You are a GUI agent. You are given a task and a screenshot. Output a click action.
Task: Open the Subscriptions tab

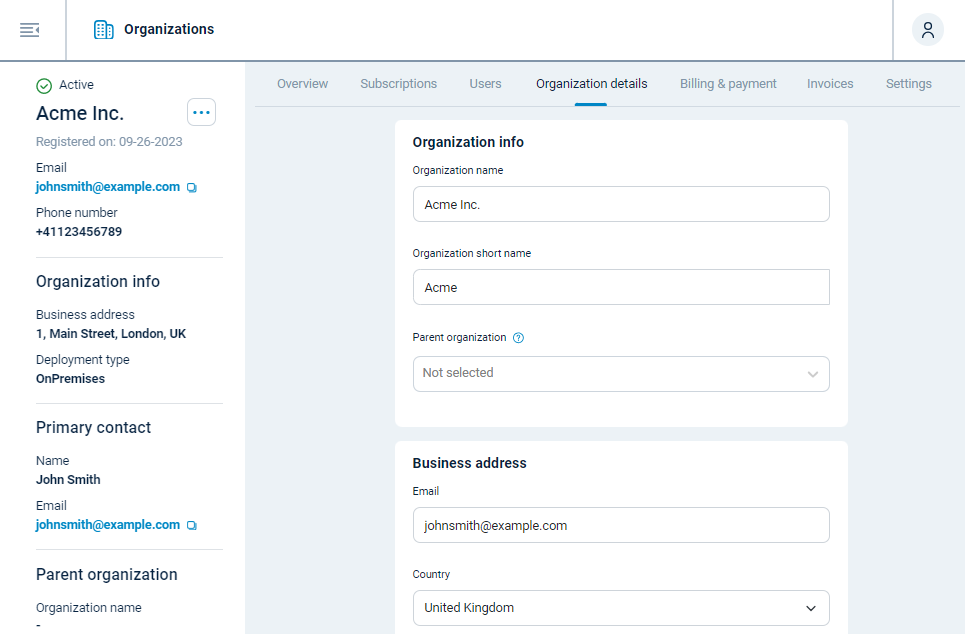(x=398, y=83)
